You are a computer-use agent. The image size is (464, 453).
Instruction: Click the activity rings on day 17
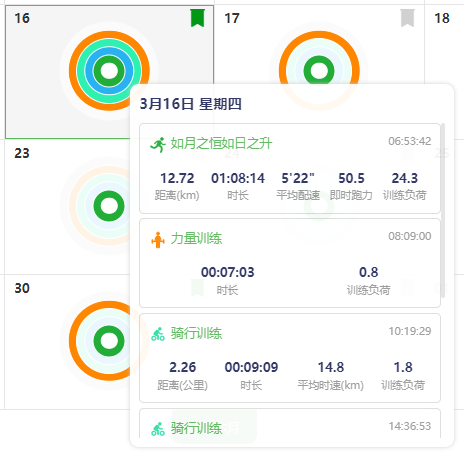pyautogui.click(x=319, y=71)
